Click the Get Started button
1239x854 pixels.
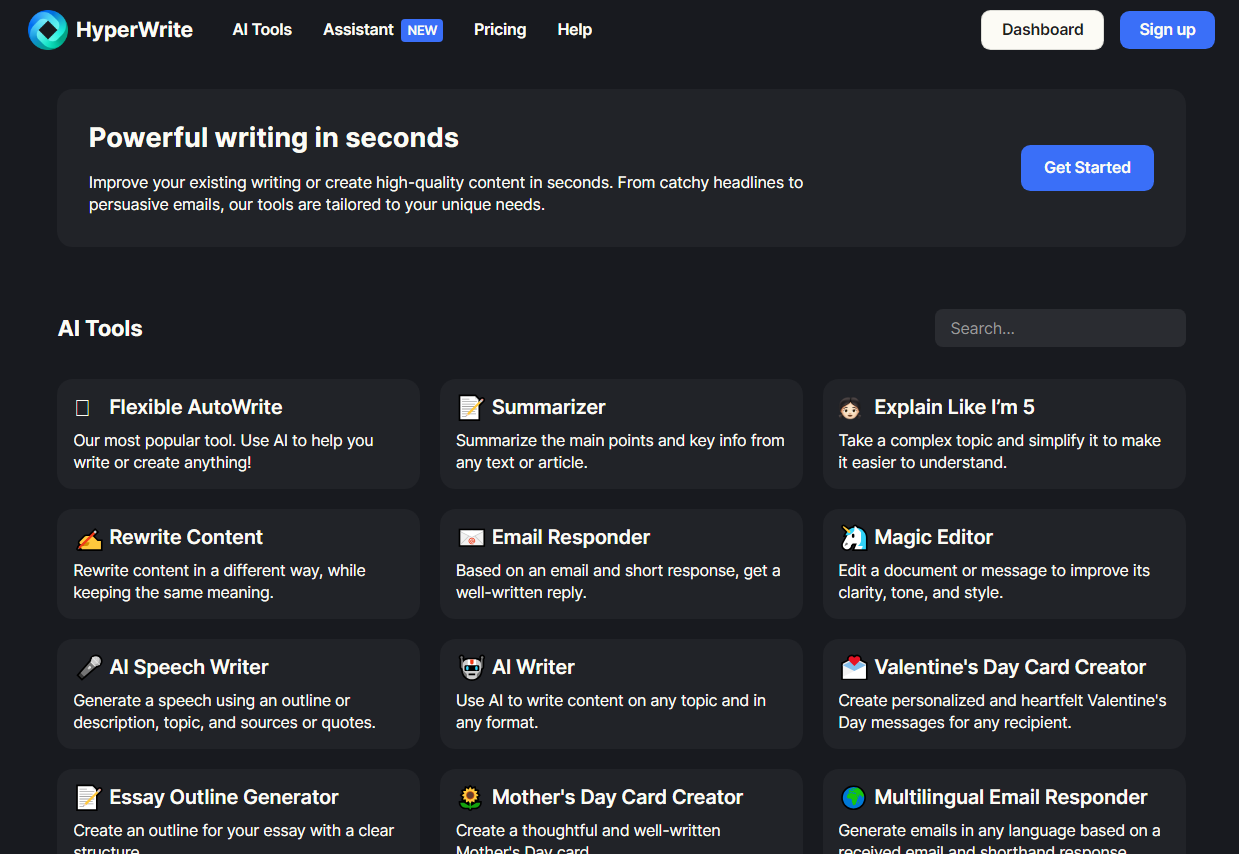tap(1087, 168)
